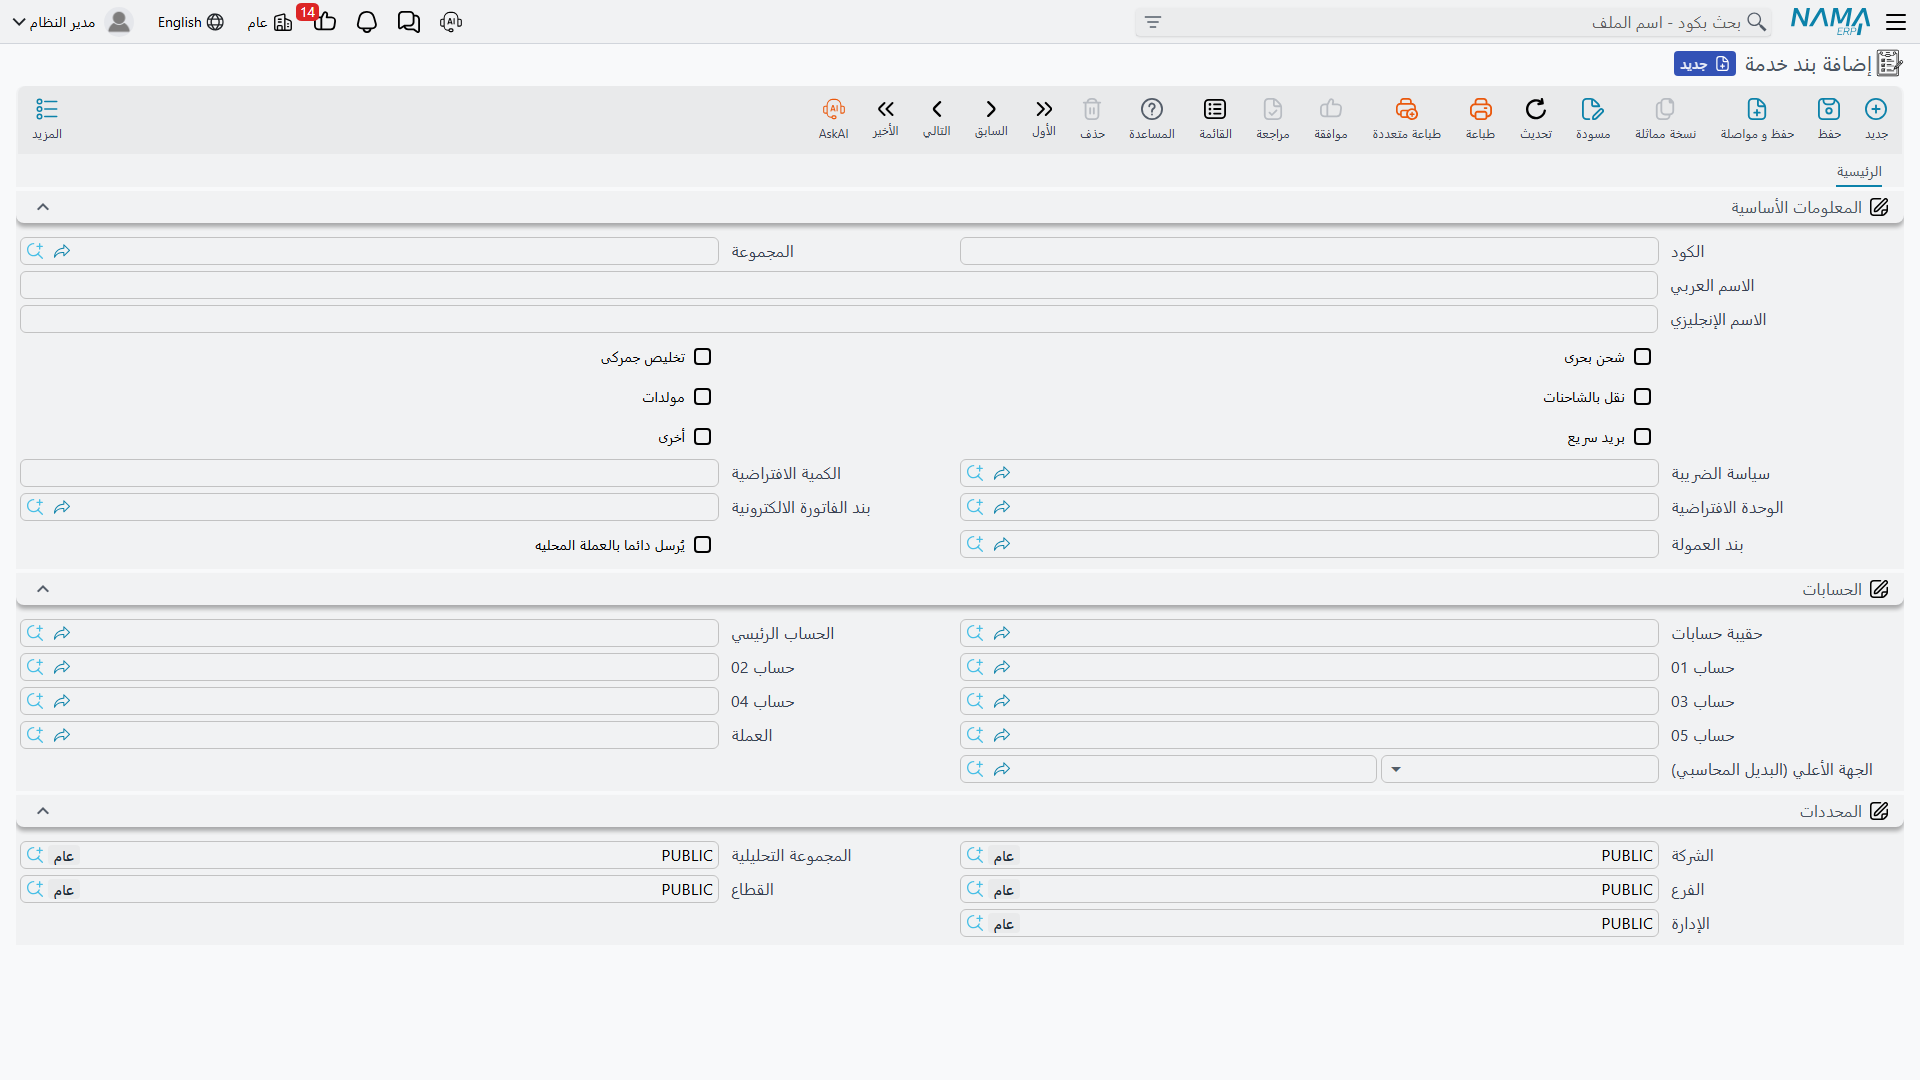This screenshot has height=1080, width=1920.
Task: Collapse the الحسابات section
Action: [43, 589]
